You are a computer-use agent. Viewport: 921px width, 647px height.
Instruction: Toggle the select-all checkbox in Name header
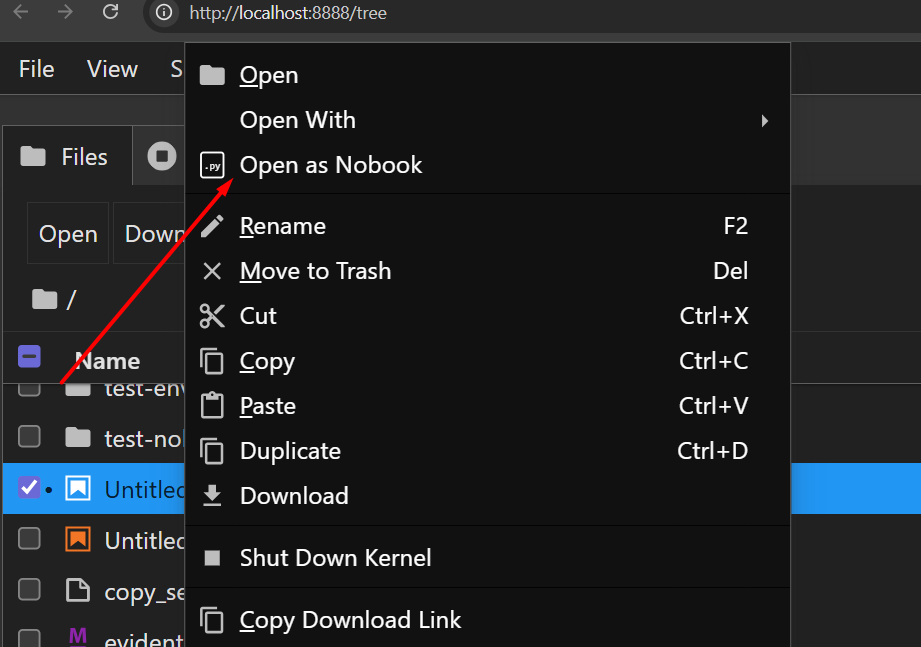[29, 357]
